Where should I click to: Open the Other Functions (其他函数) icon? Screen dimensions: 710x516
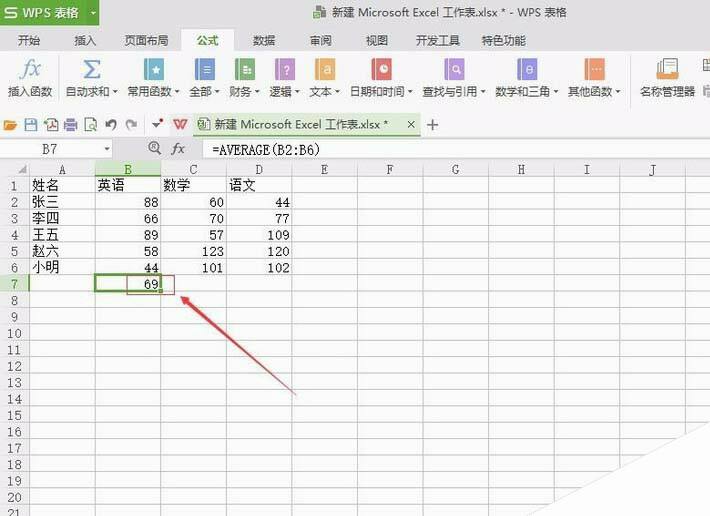pyautogui.click(x=594, y=69)
